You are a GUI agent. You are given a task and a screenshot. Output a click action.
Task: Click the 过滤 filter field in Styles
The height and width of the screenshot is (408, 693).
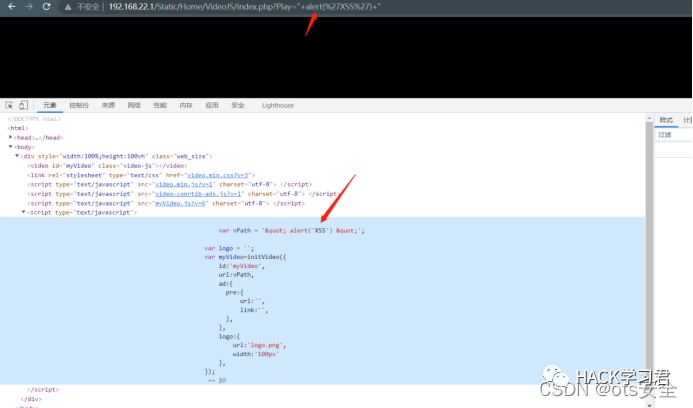tap(673, 135)
